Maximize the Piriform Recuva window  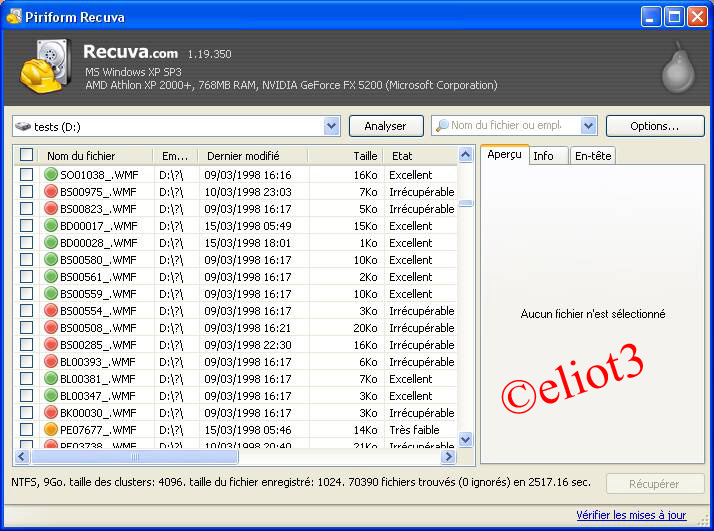click(x=674, y=17)
